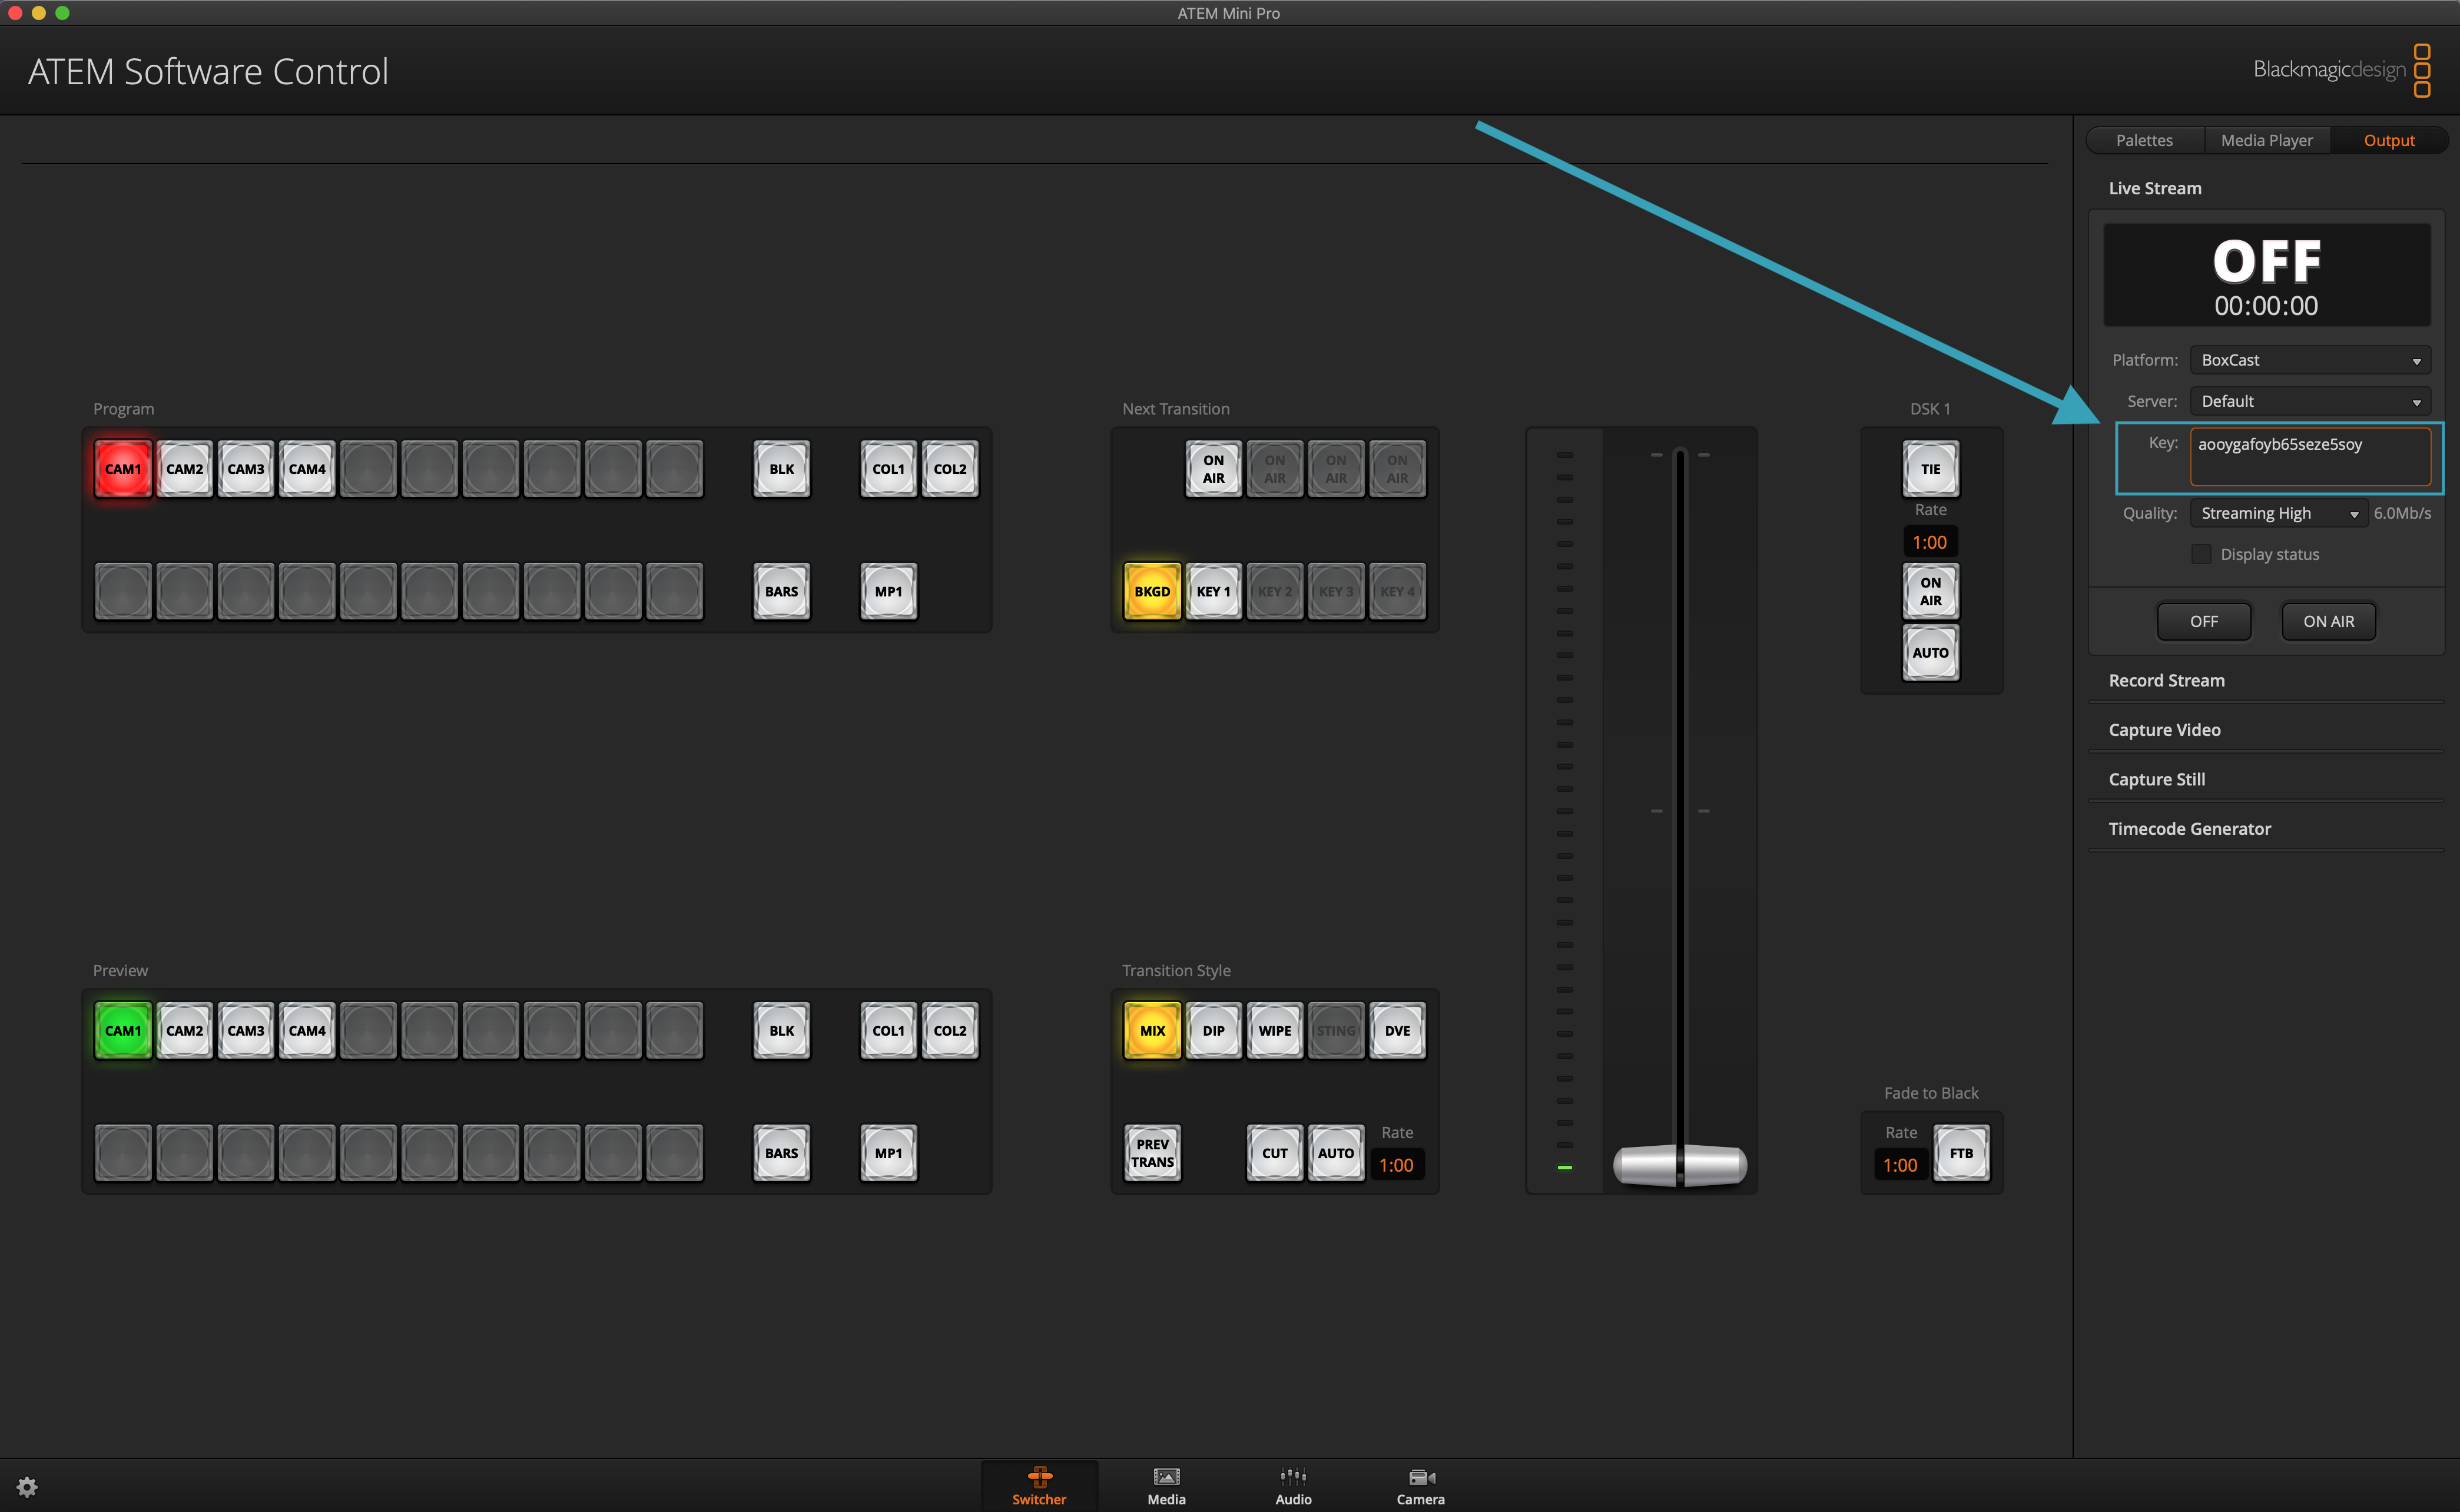
Task: Open the Server dropdown
Action: point(2310,401)
